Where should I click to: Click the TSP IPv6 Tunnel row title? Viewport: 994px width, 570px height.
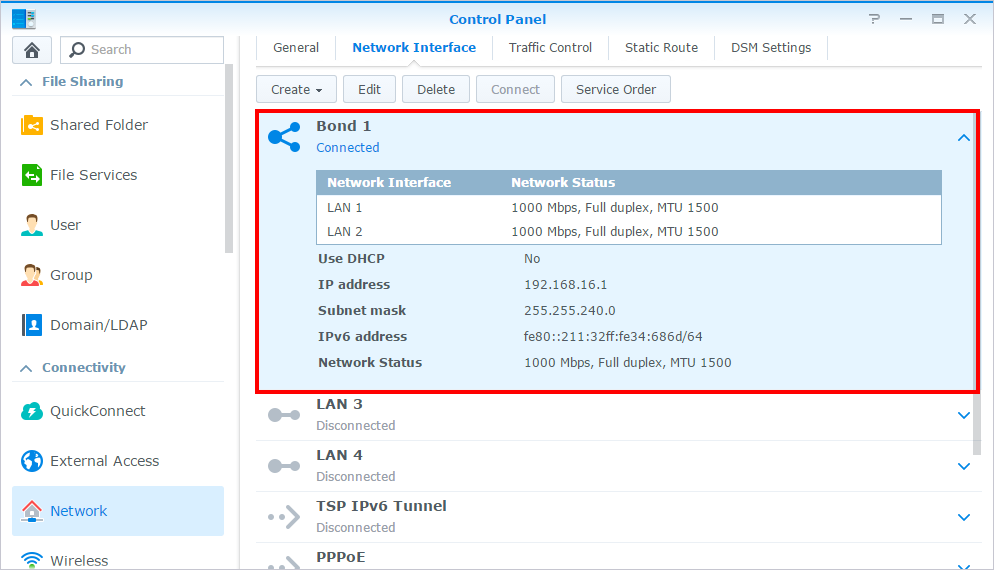point(382,506)
